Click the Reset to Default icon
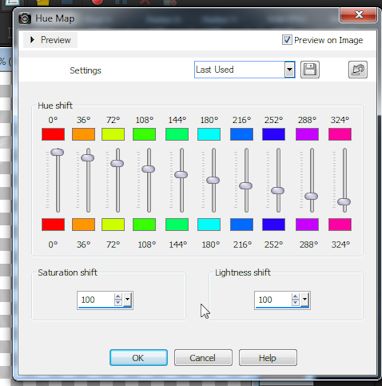 (x=358, y=70)
